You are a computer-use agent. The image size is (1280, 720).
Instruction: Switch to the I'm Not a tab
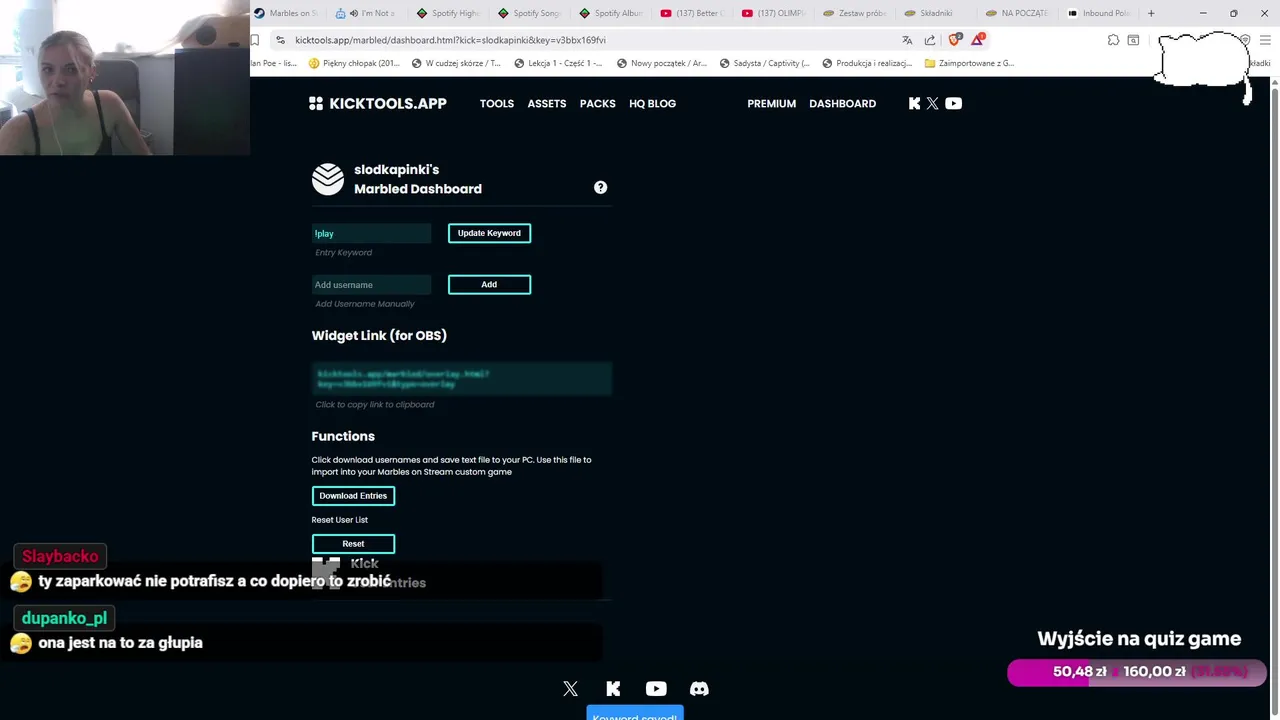[x=367, y=13]
